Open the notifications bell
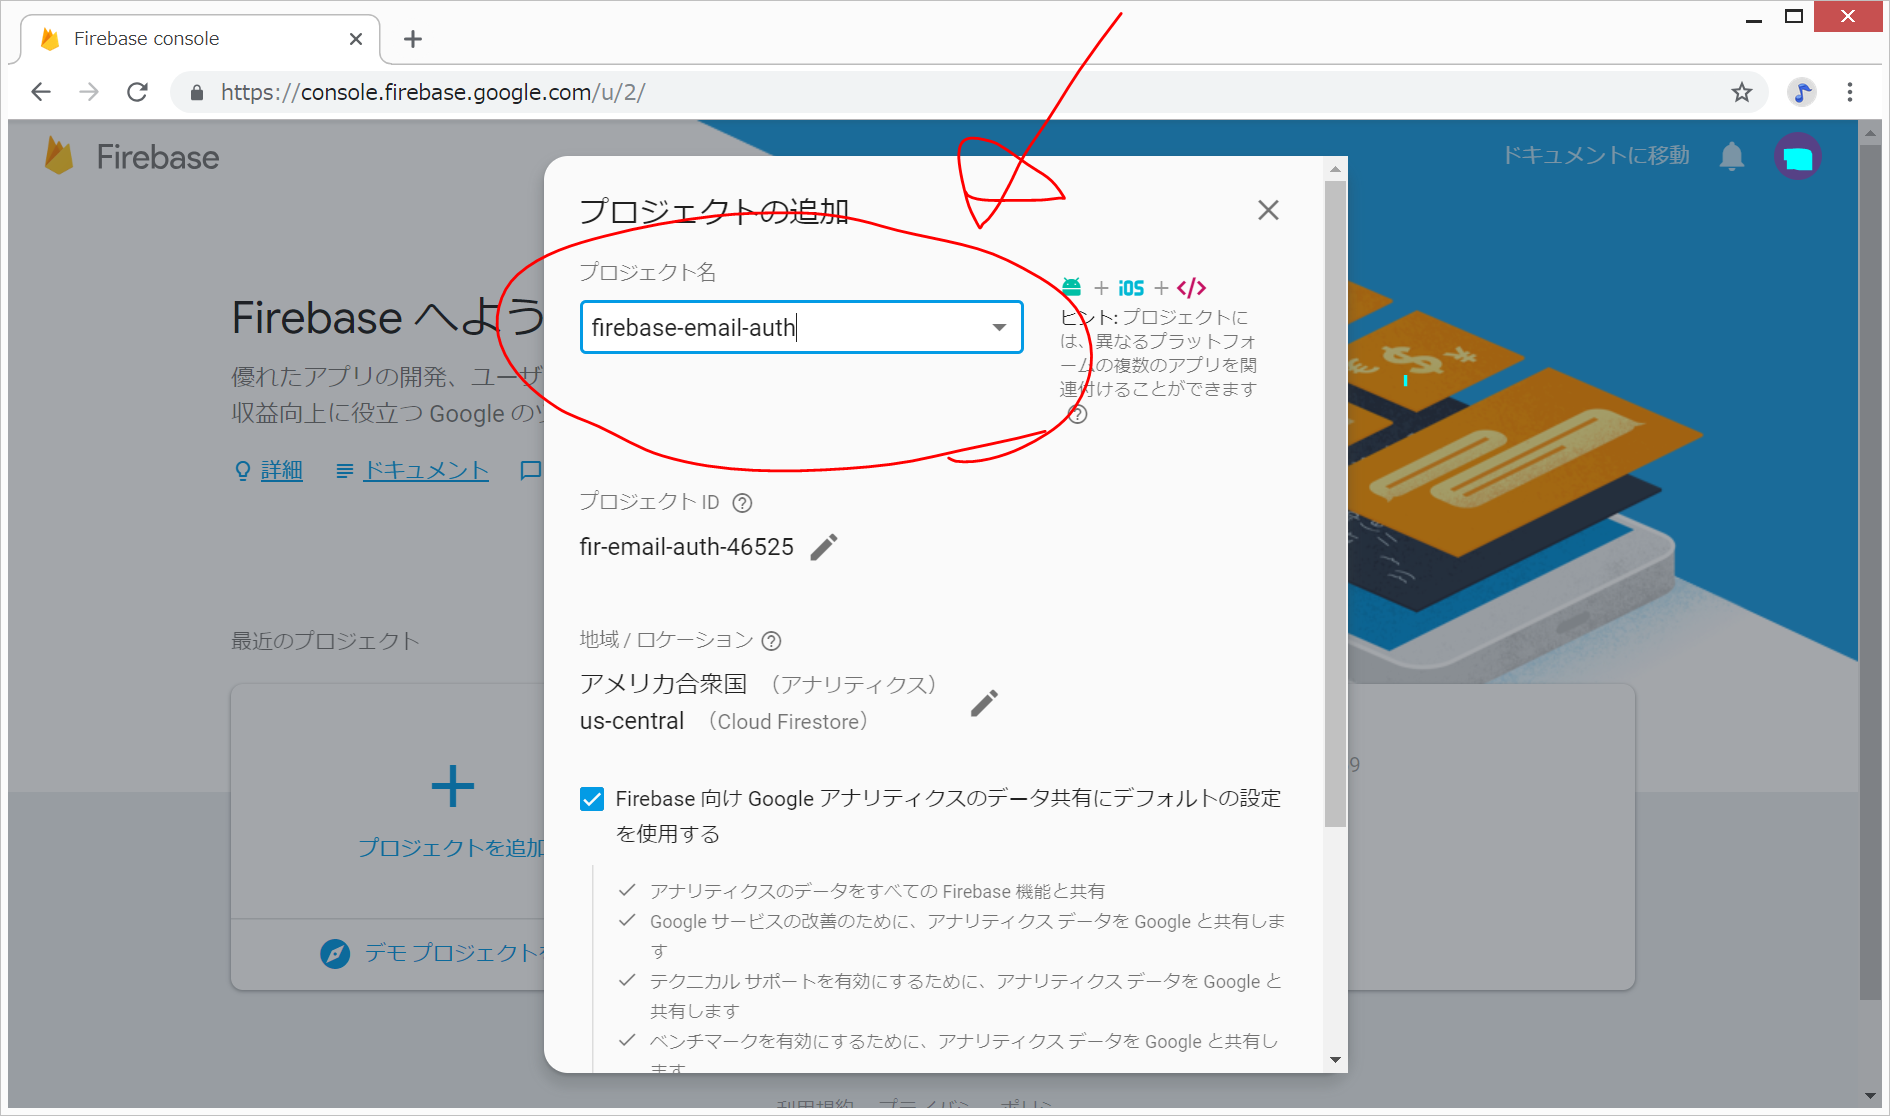Image resolution: width=1890 pixels, height=1116 pixels. tap(1732, 156)
